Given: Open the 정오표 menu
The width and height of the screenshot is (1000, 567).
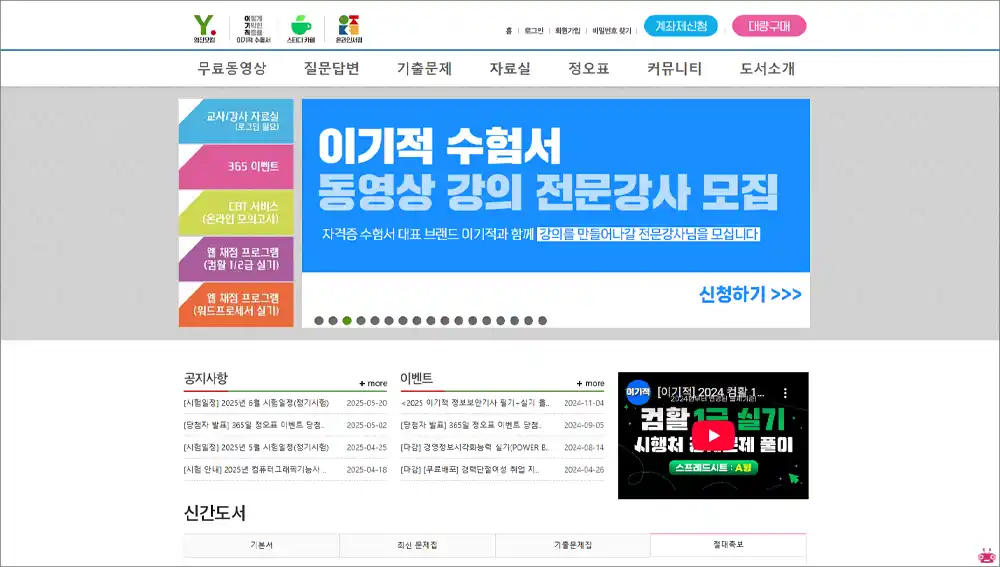Looking at the screenshot, I should pos(589,68).
